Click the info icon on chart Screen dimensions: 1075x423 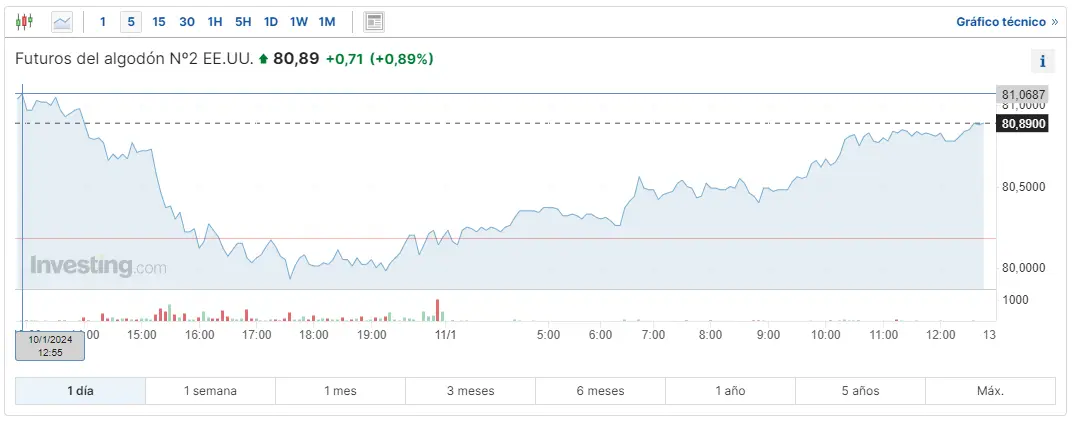coord(1042,62)
